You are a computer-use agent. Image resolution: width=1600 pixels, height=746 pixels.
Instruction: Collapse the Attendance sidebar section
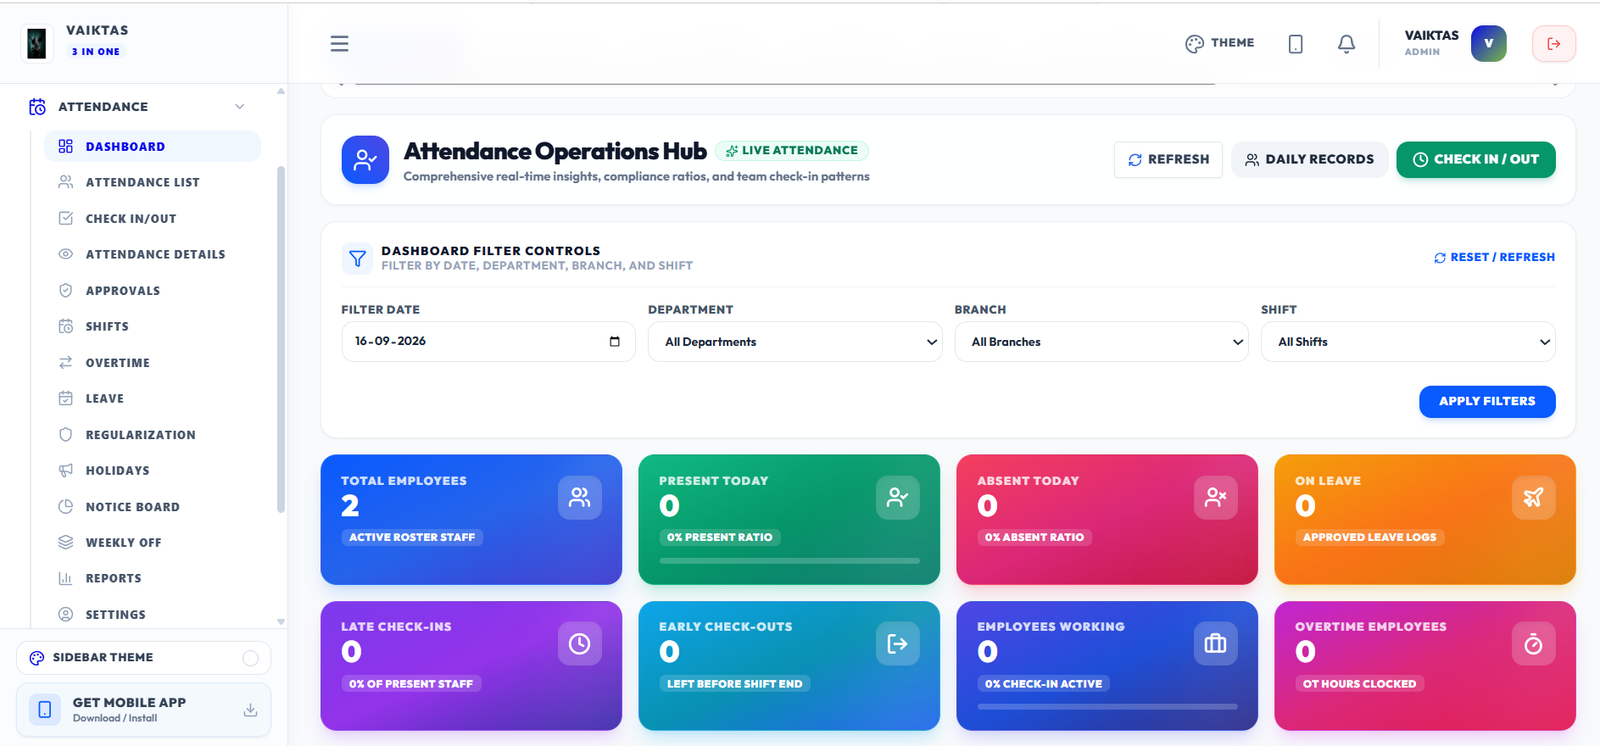(x=239, y=107)
